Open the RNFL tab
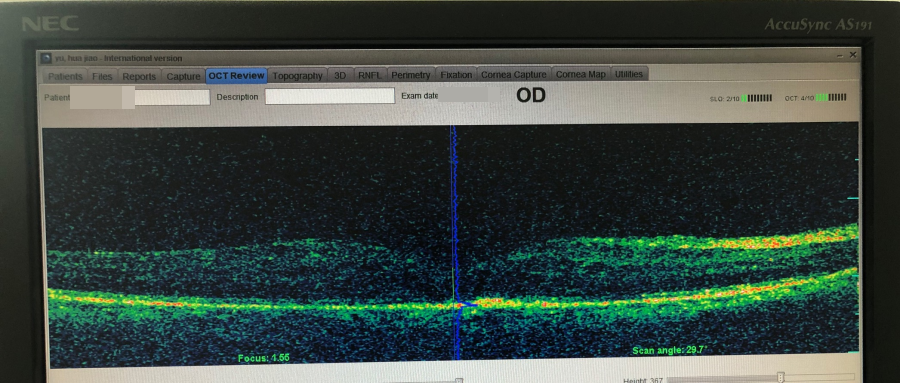This screenshot has height=383, width=900. pyautogui.click(x=370, y=75)
